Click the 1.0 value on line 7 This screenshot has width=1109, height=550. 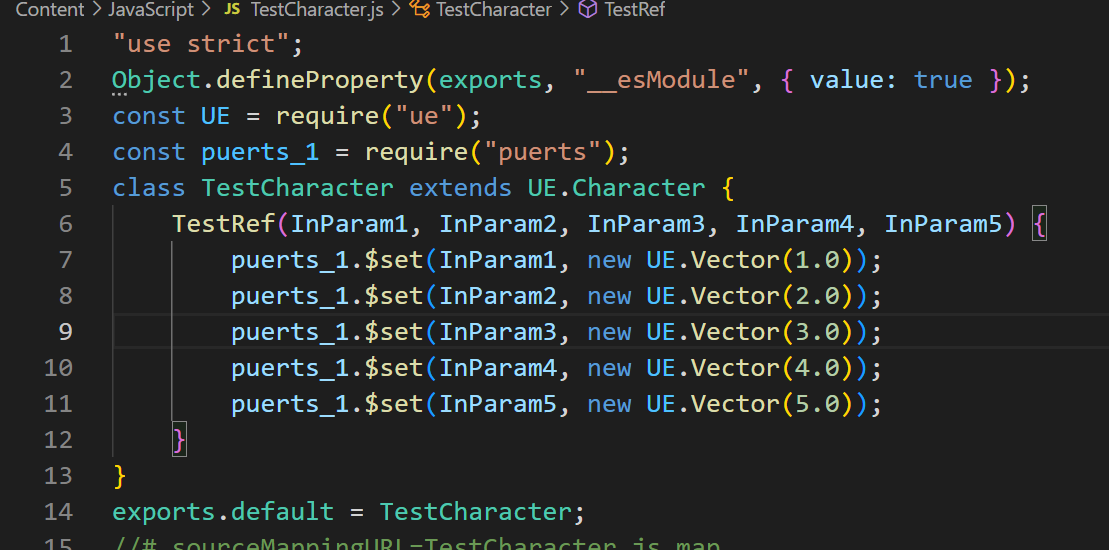[x=817, y=260]
